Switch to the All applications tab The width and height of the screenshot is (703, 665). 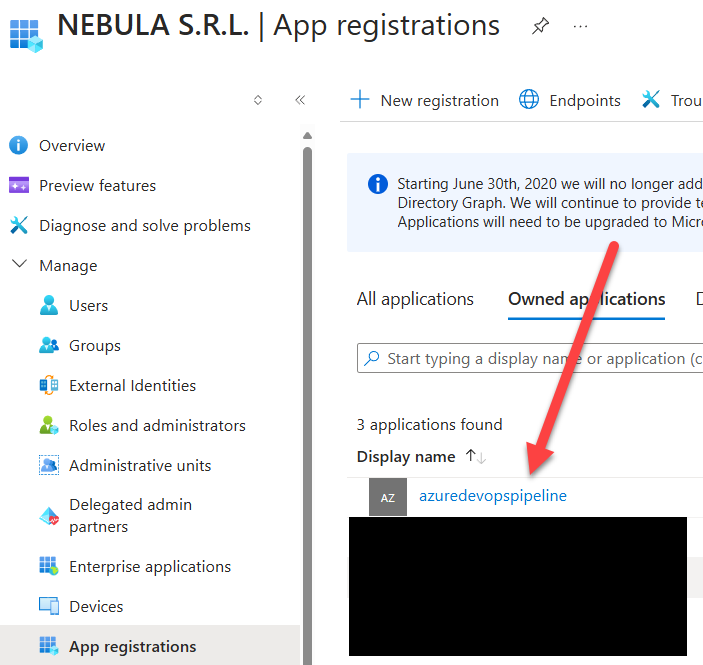415,299
